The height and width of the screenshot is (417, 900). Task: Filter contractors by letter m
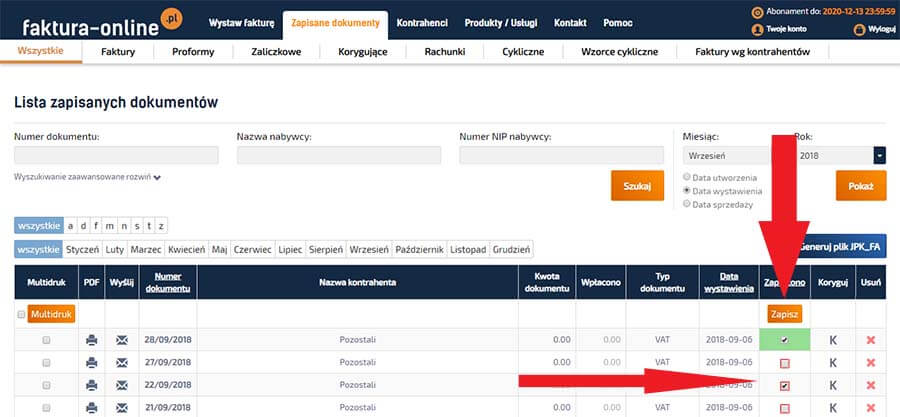pos(110,226)
